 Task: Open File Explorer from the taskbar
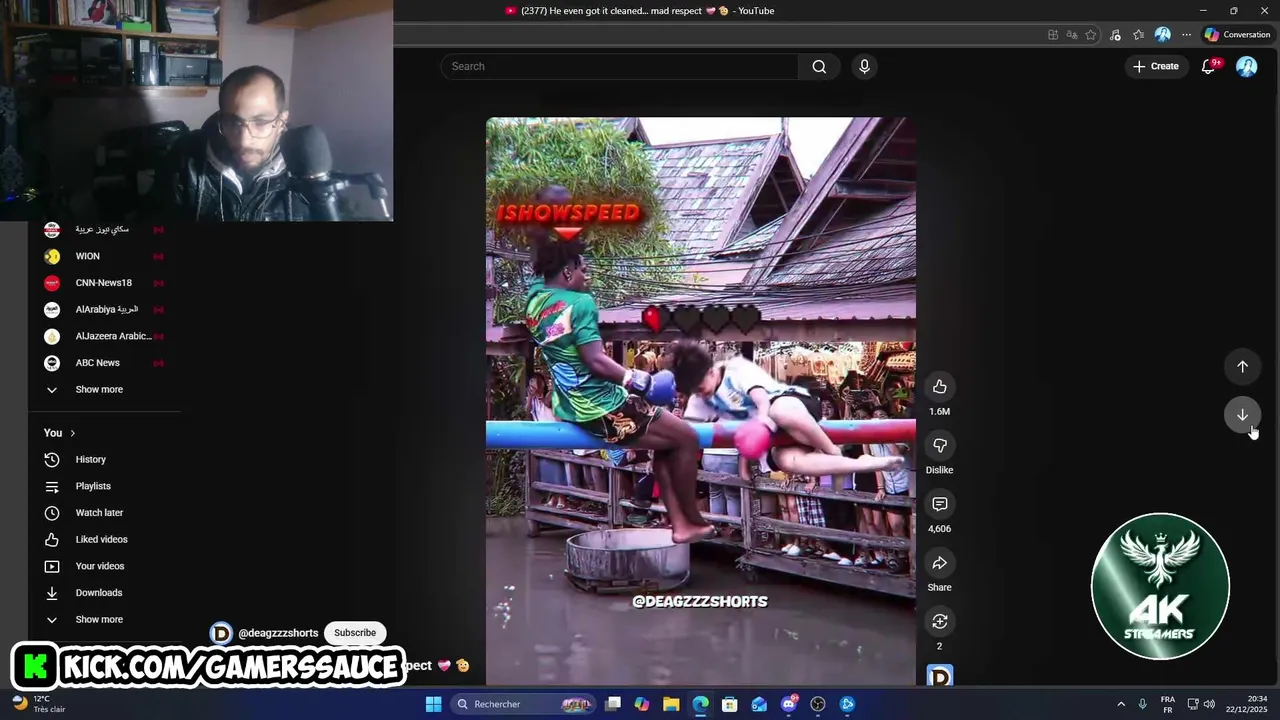pos(671,704)
